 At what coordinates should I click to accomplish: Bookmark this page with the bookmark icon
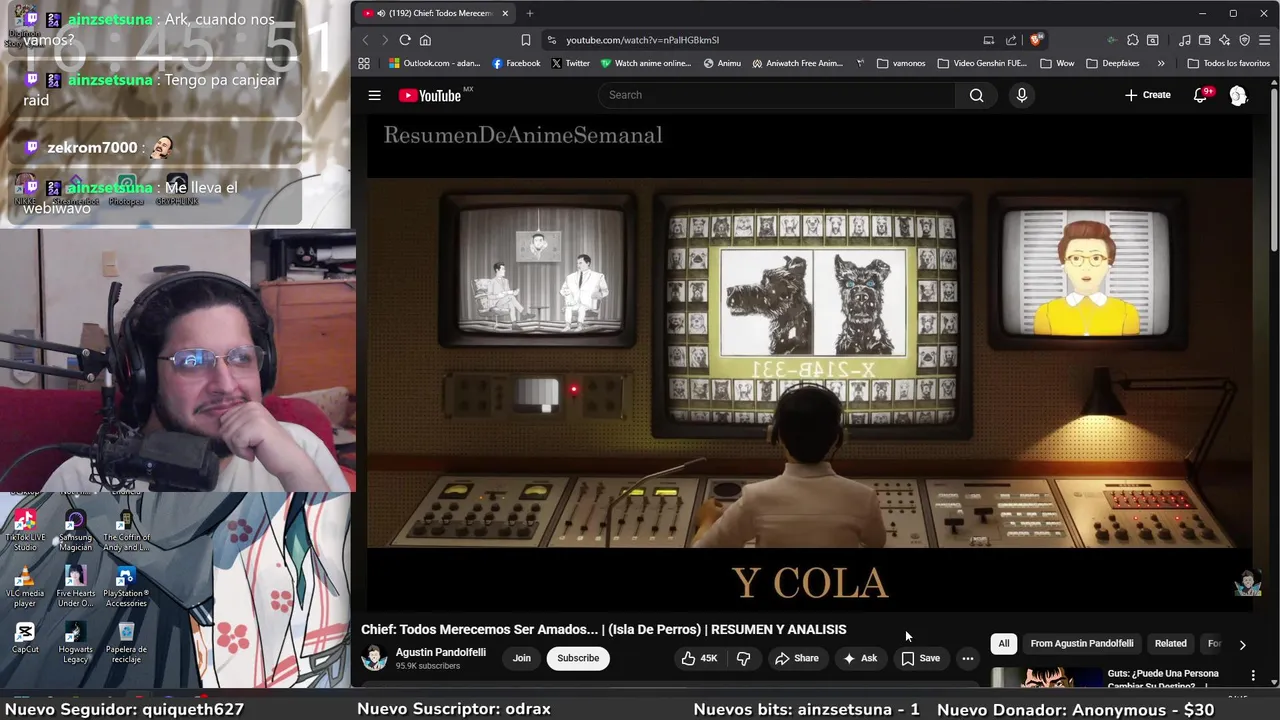[525, 40]
